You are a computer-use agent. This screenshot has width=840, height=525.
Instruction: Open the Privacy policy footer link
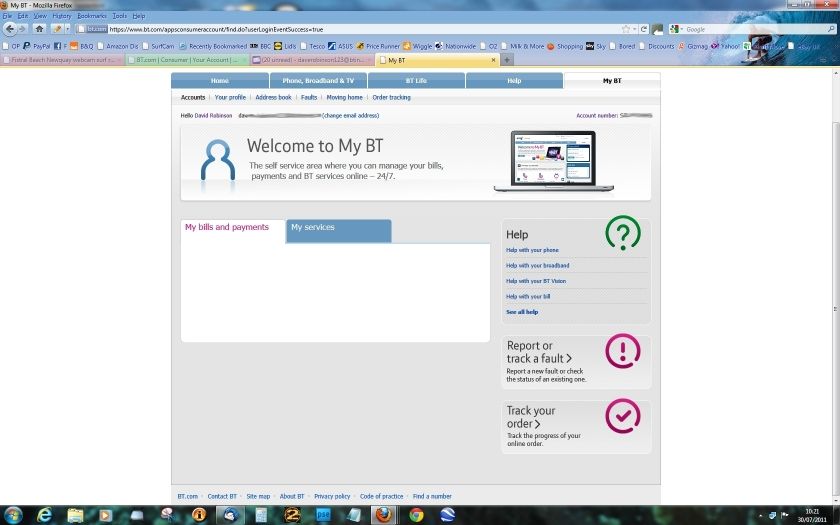coord(332,497)
